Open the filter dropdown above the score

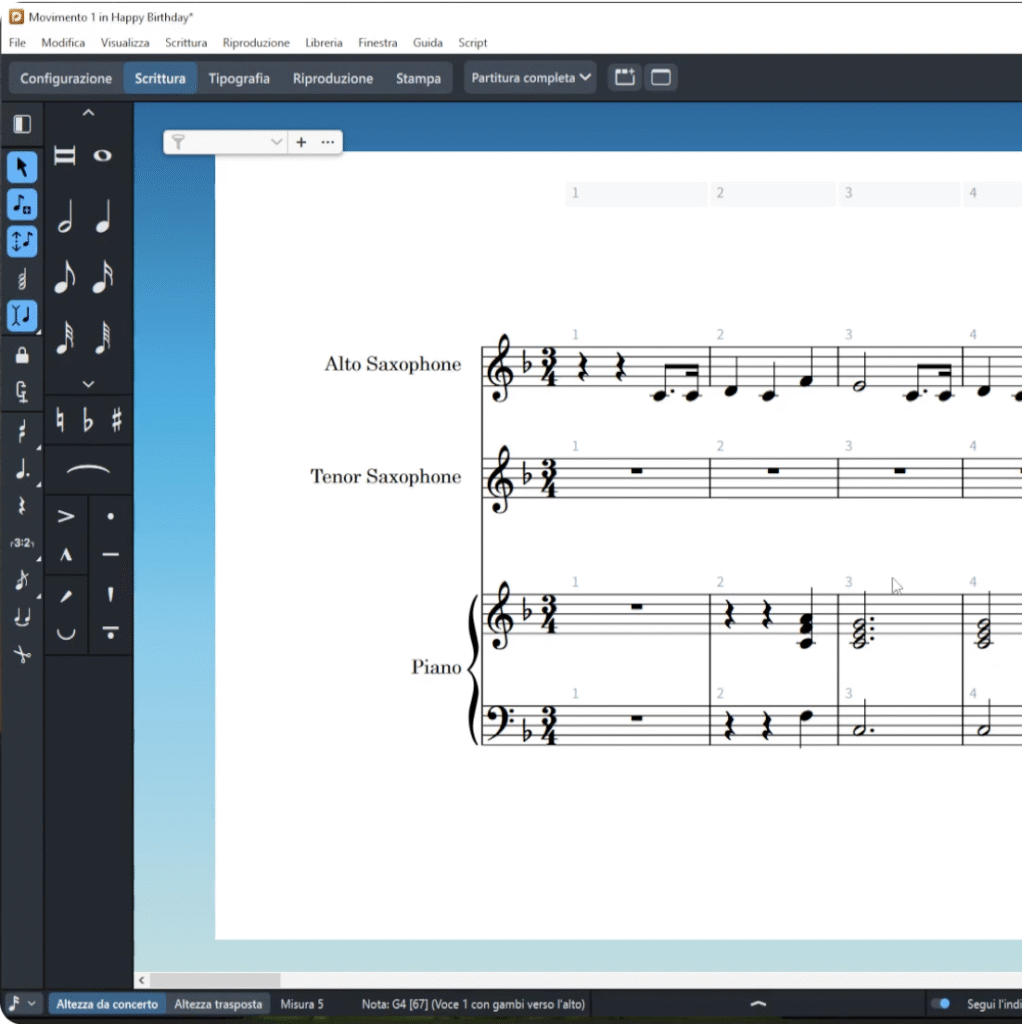tap(277, 143)
